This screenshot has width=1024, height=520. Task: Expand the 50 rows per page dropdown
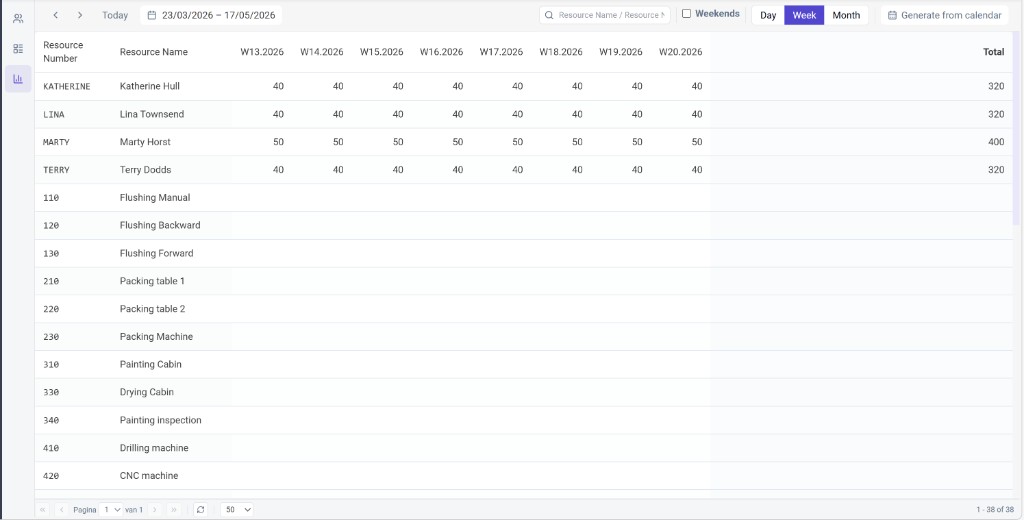click(x=237, y=509)
